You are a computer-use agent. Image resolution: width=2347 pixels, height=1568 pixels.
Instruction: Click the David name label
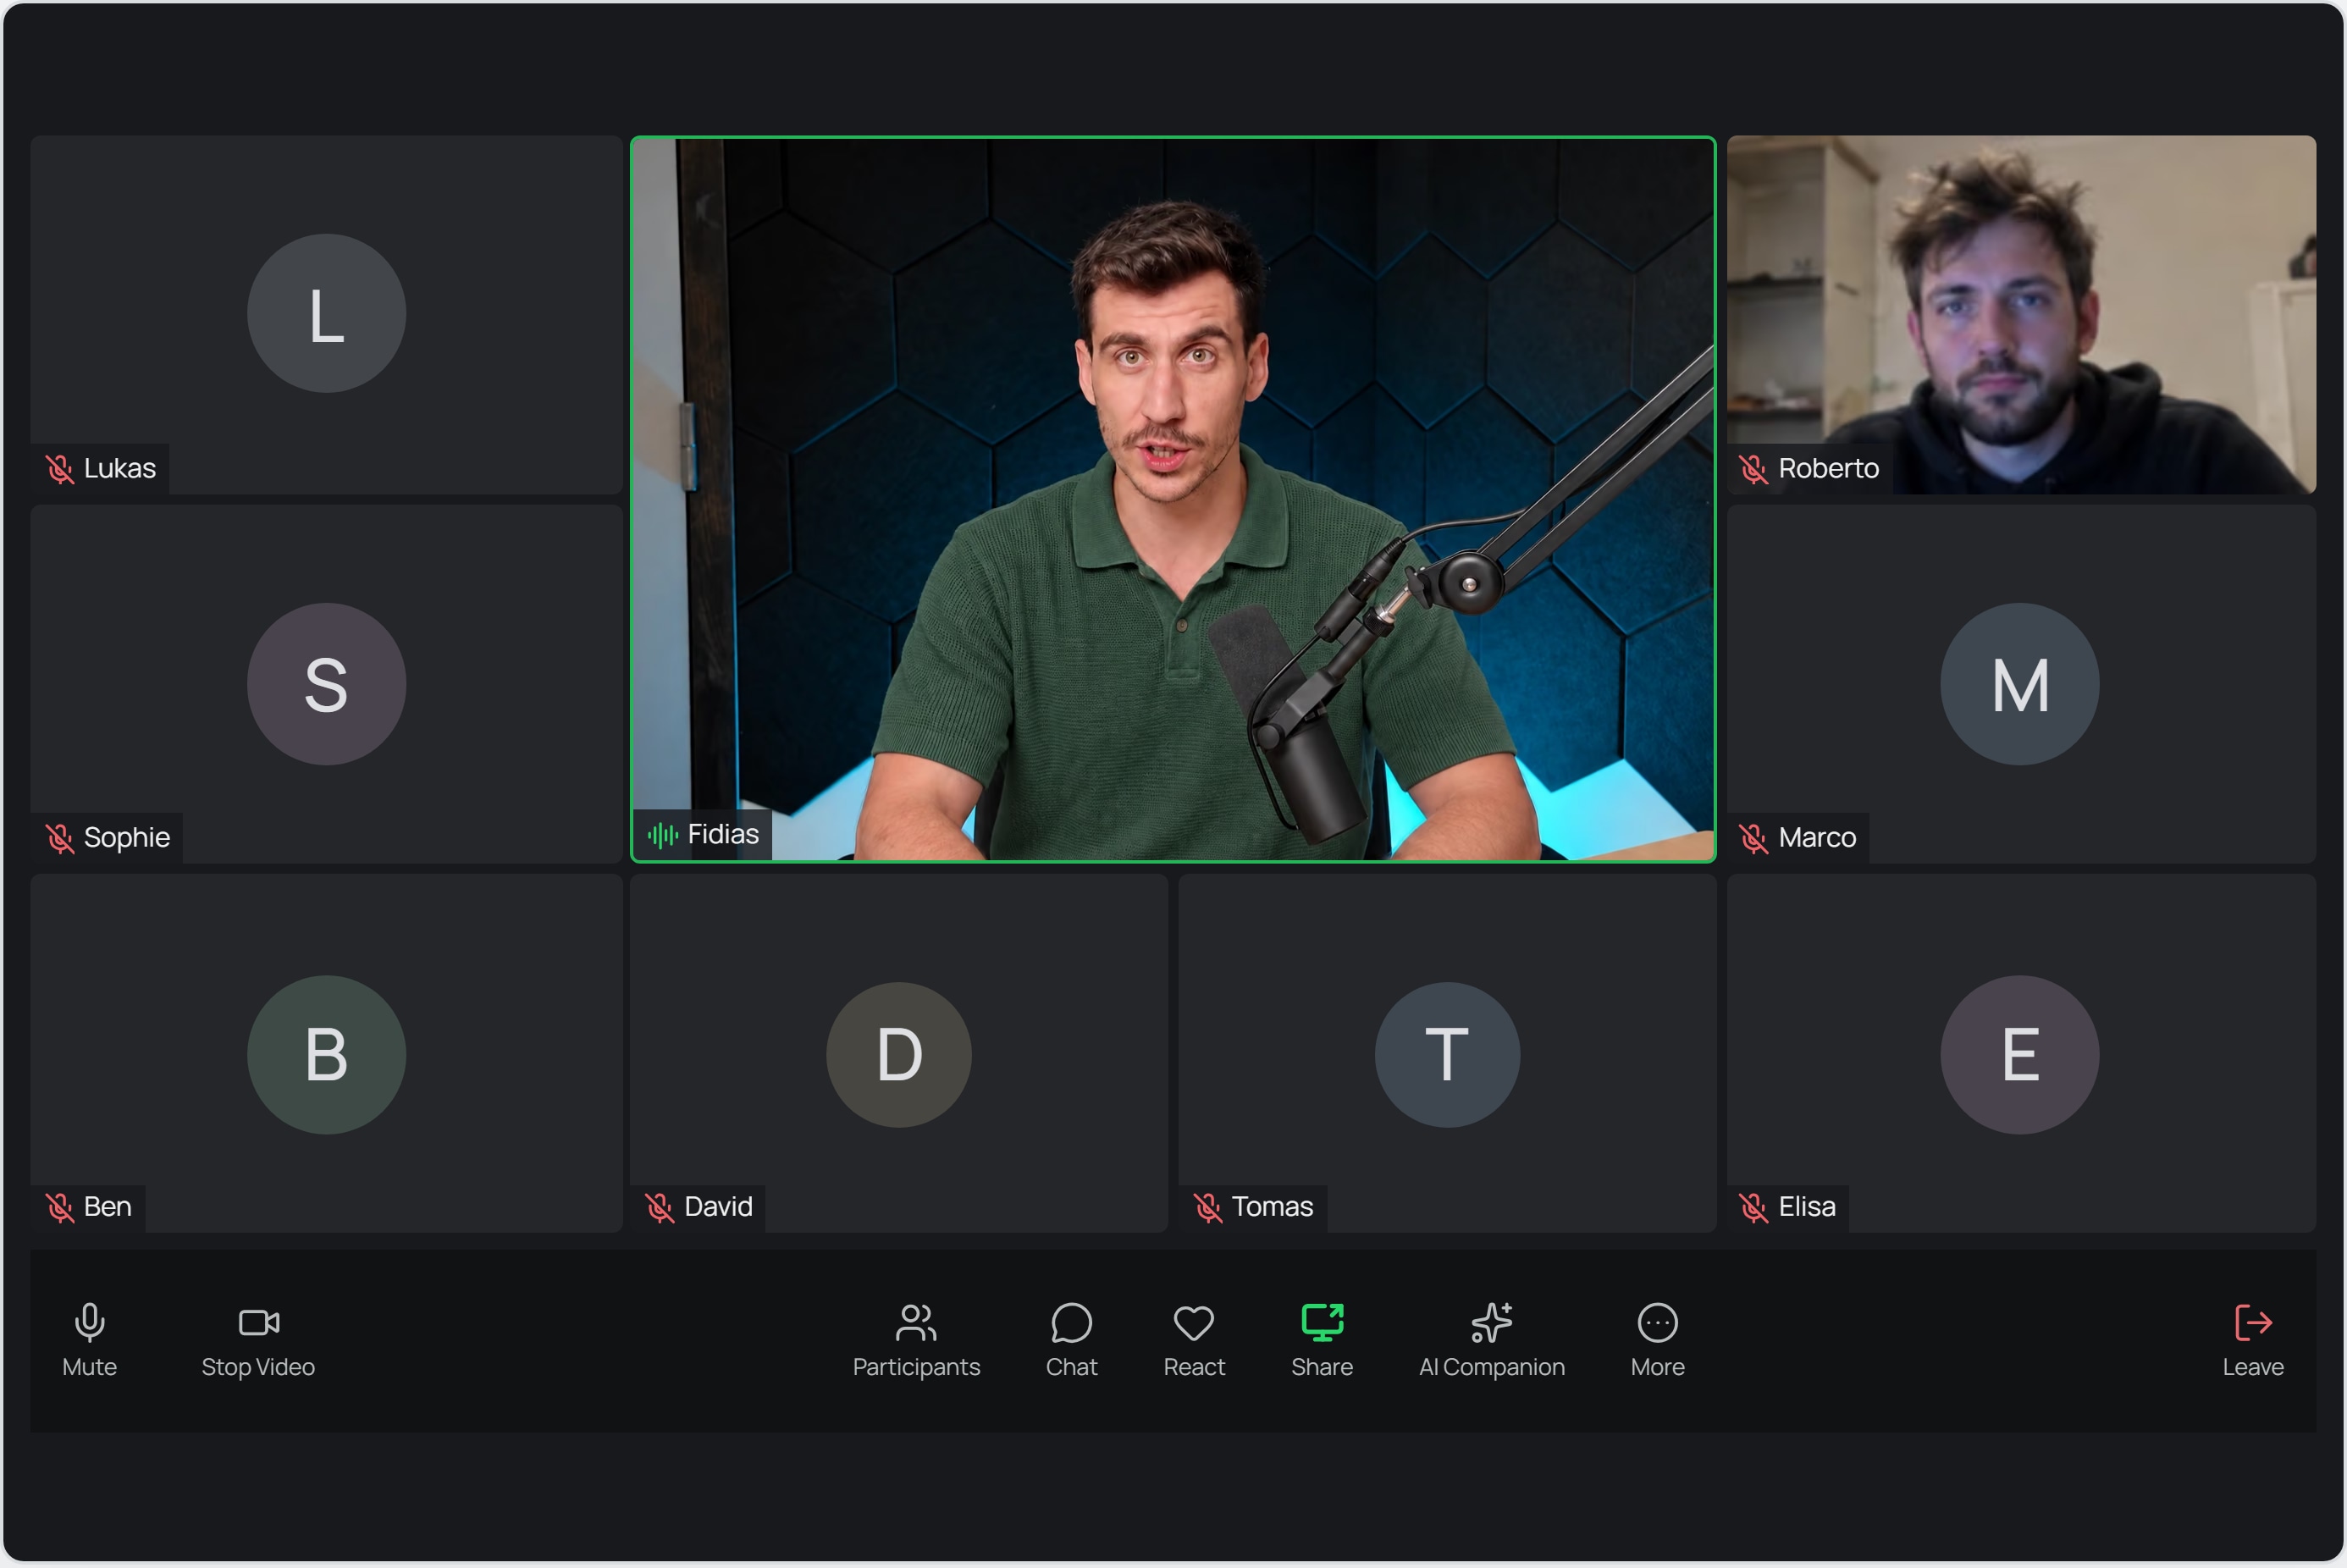(718, 1206)
